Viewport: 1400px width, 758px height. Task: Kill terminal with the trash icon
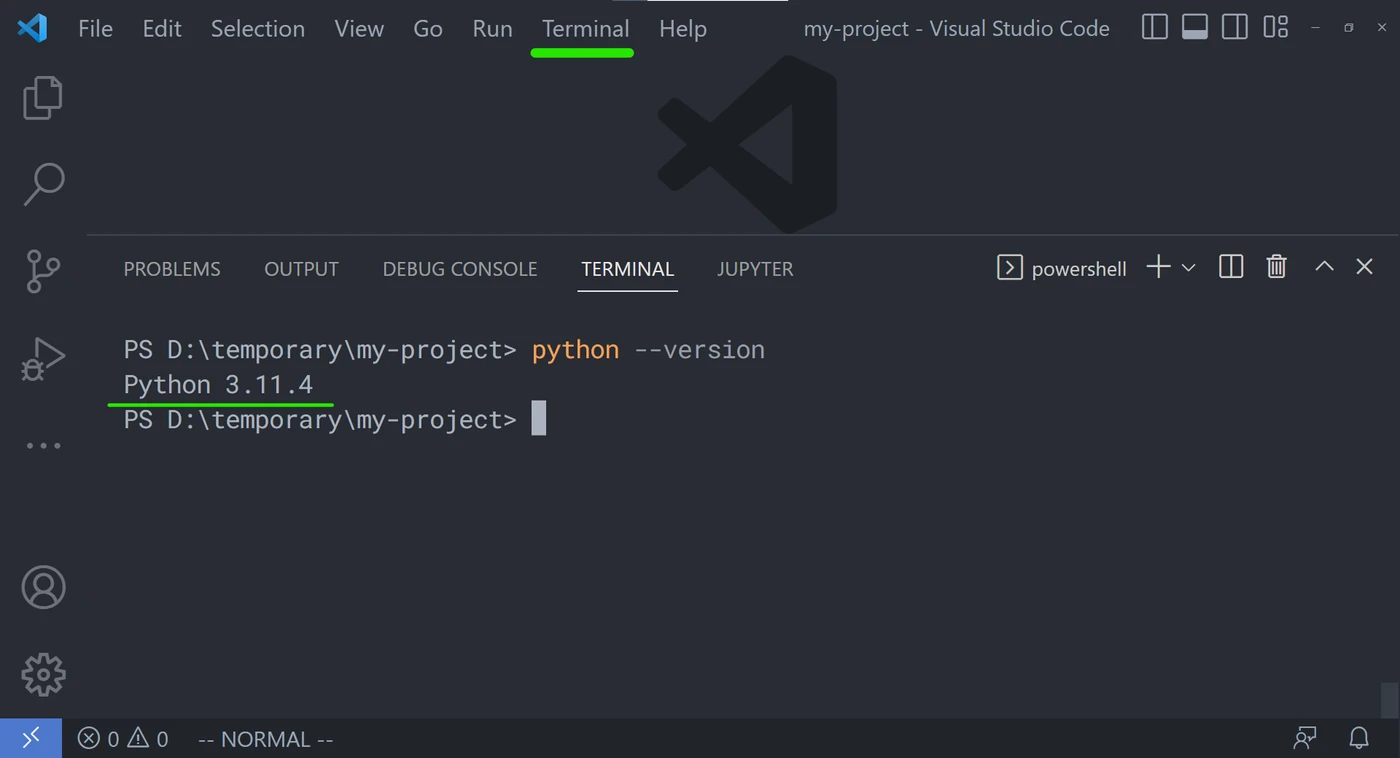point(1276,267)
